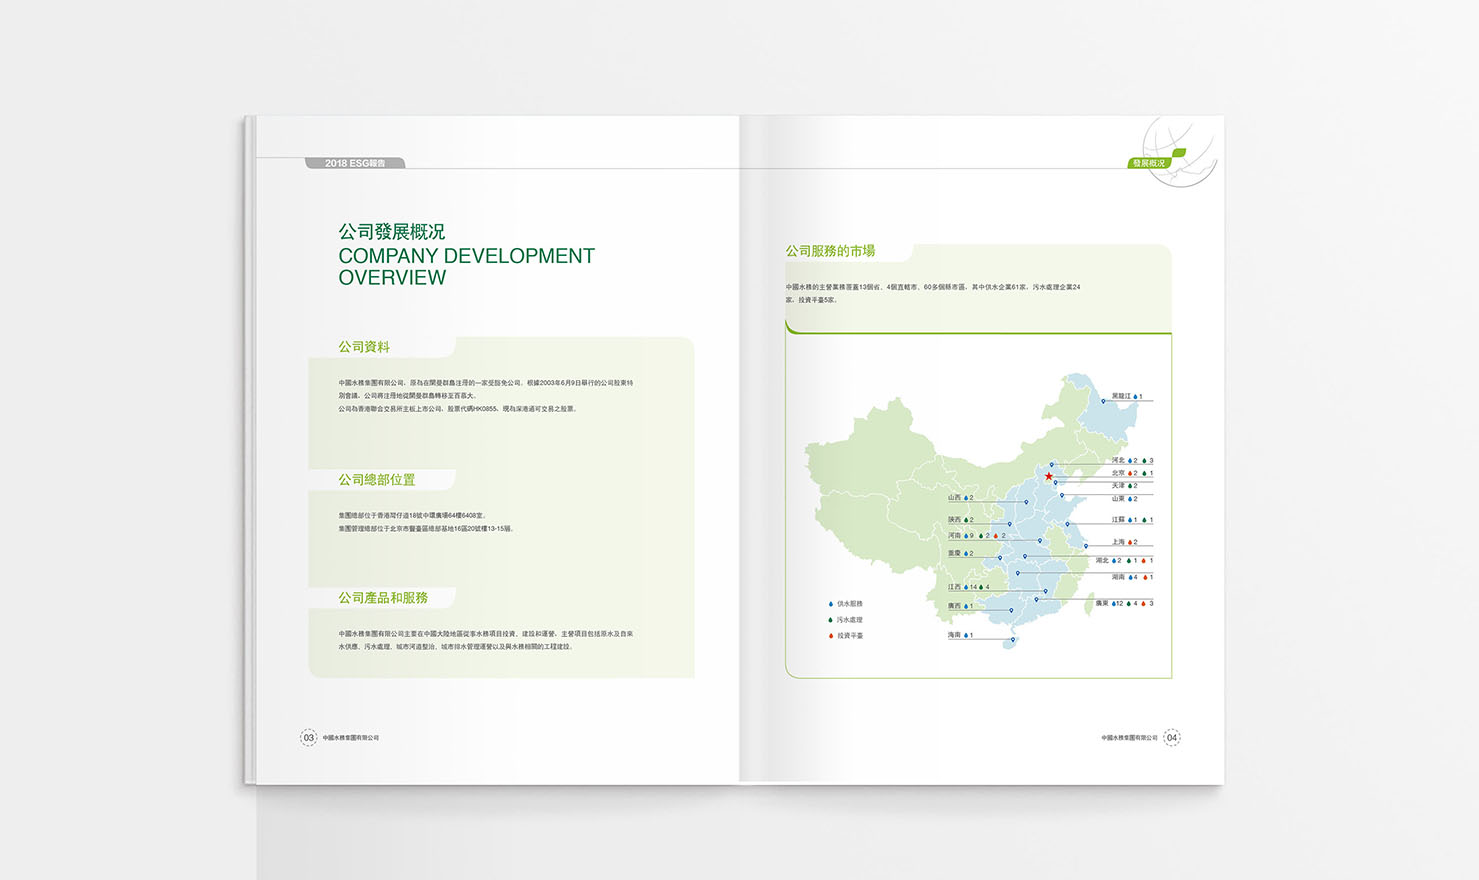1479x880 pixels.
Task: Click the 河南 map label
Action: tap(954, 535)
